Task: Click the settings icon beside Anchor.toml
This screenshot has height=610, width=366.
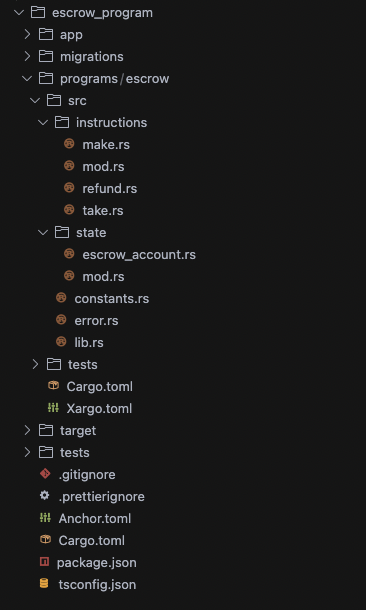Action: pyautogui.click(x=45, y=518)
